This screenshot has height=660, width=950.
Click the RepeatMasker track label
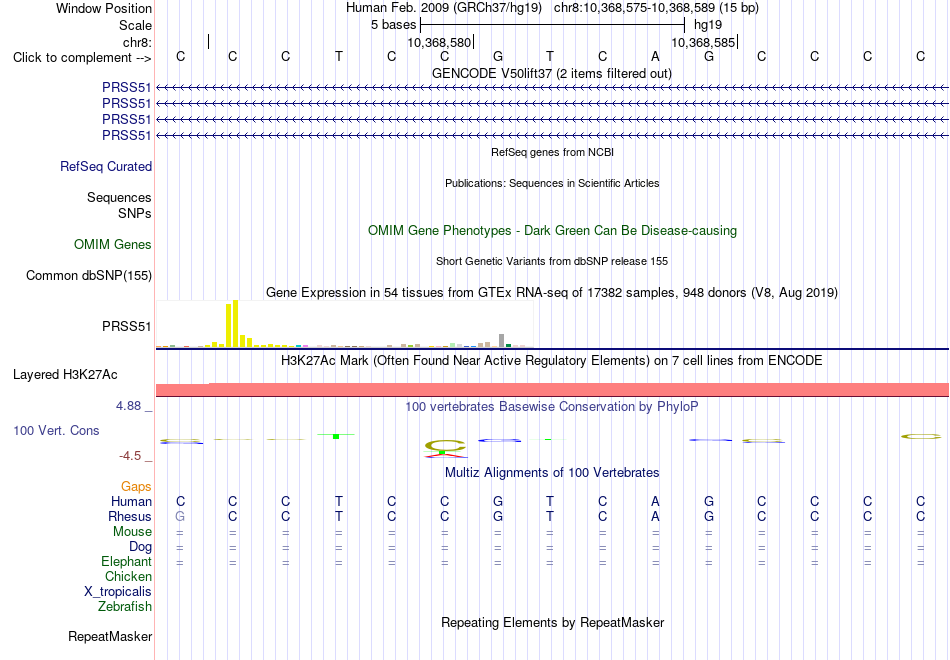pyautogui.click(x=110, y=636)
